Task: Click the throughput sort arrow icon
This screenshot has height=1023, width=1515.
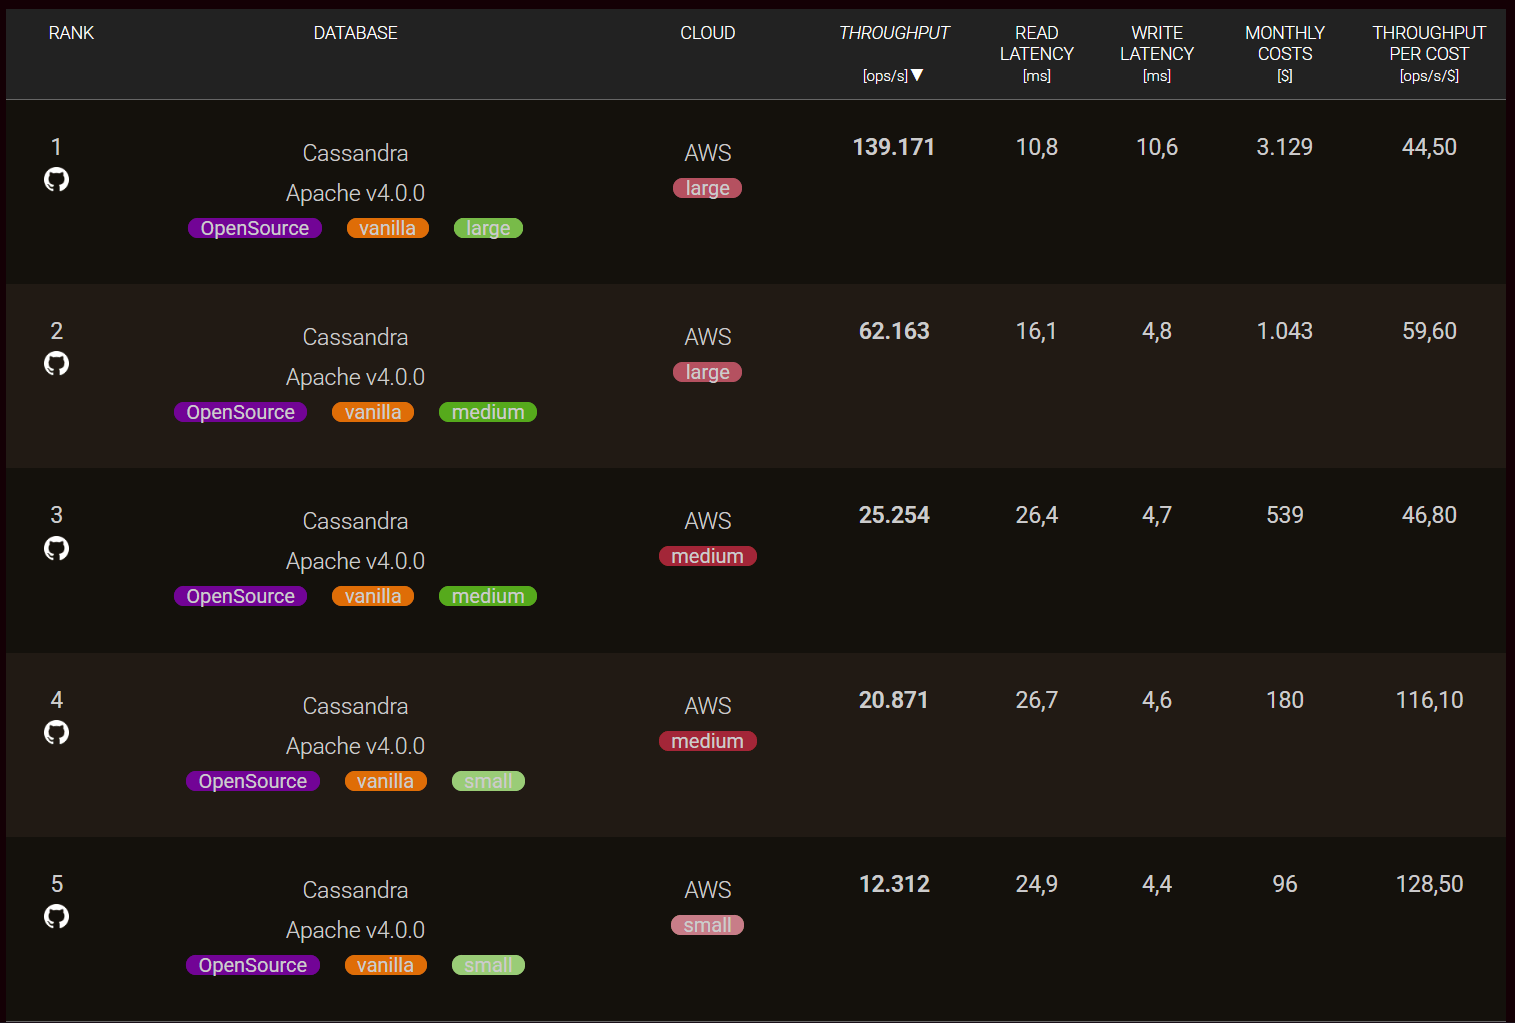Action: [917, 76]
